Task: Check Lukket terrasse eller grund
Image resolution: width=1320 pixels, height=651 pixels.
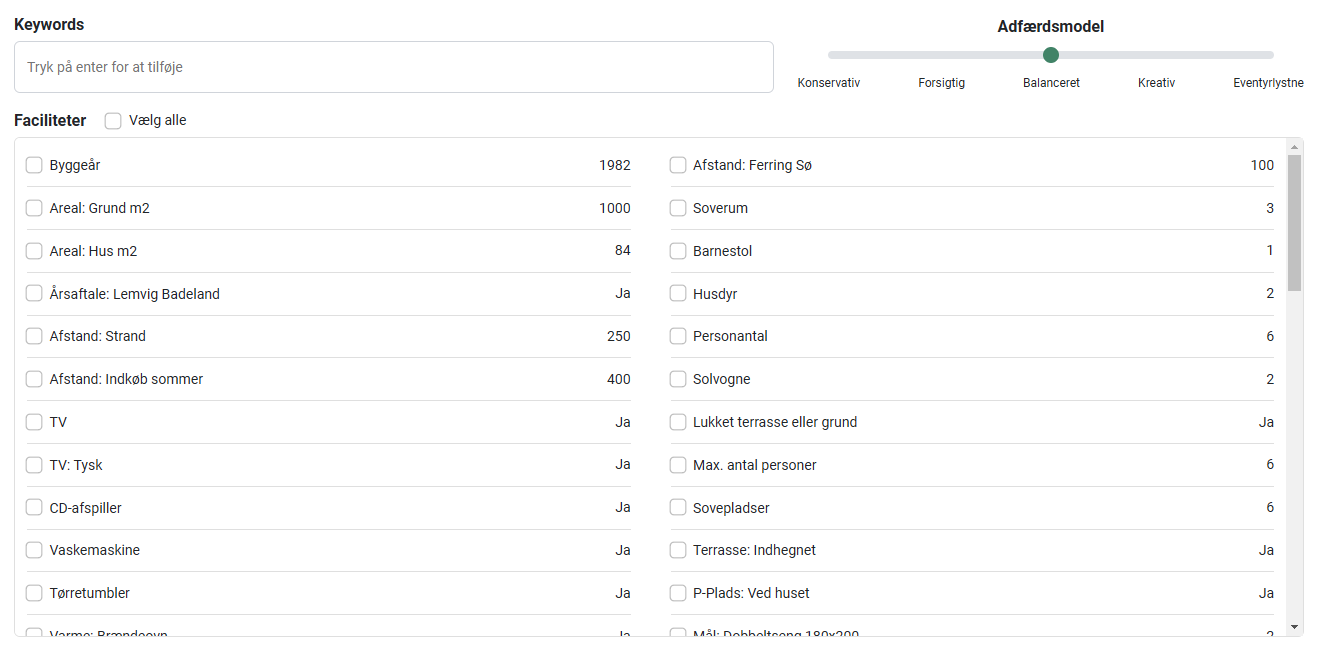Action: 678,422
